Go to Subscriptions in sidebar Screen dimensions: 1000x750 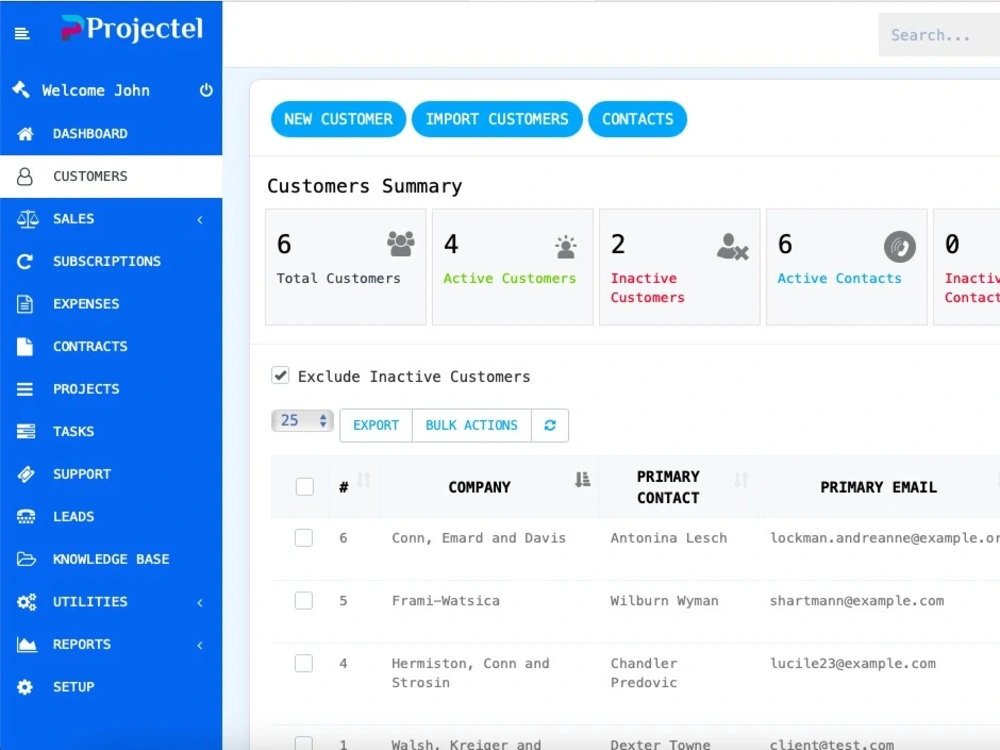pyautogui.click(x=111, y=261)
